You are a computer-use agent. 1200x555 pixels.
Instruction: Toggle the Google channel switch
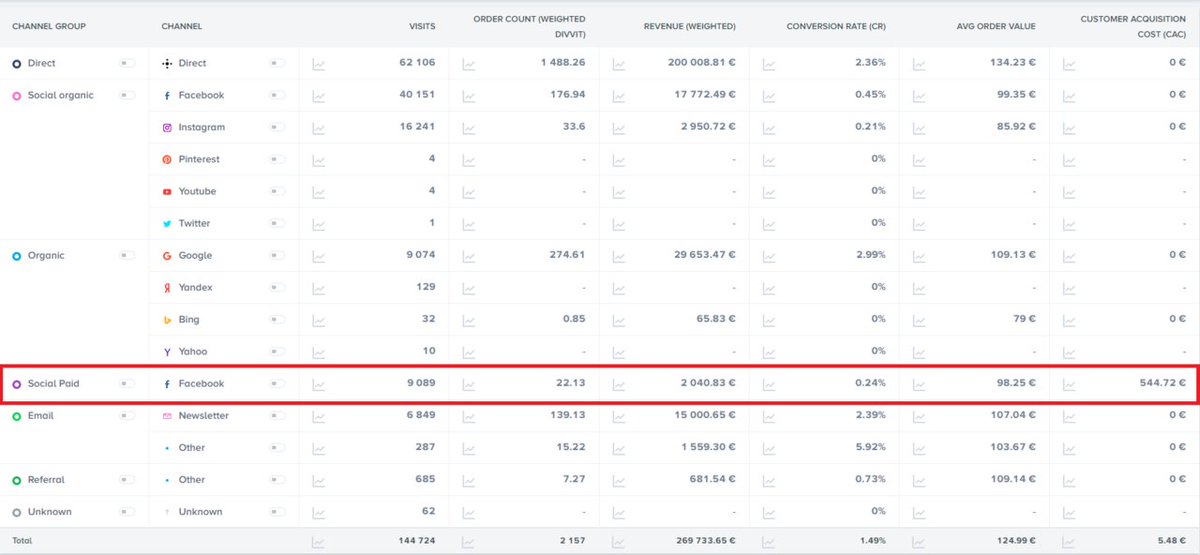click(277, 255)
